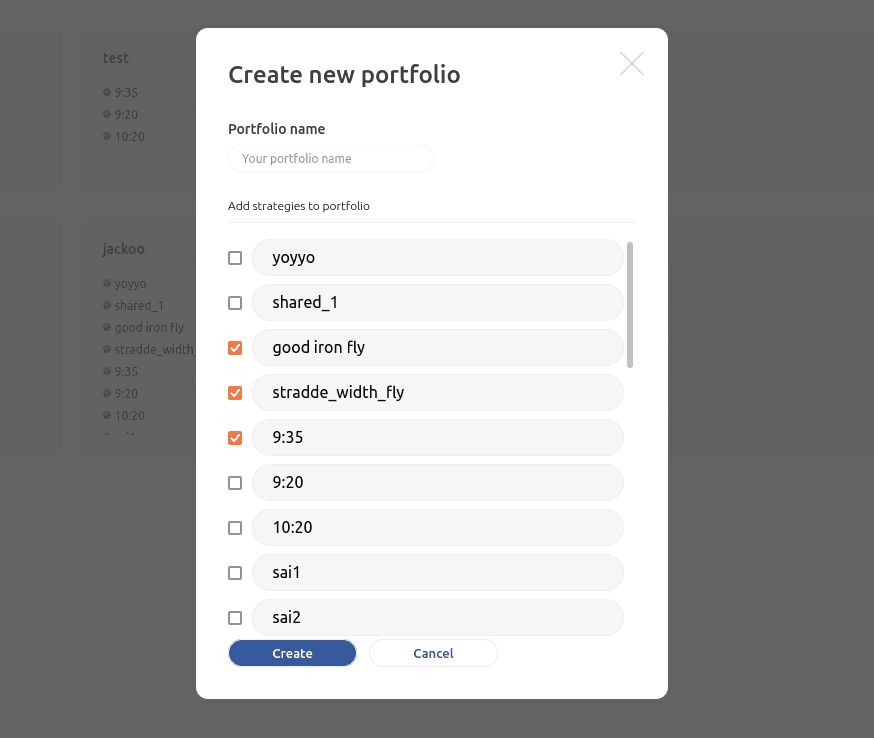Click Cancel to dismiss the dialog

(433, 652)
